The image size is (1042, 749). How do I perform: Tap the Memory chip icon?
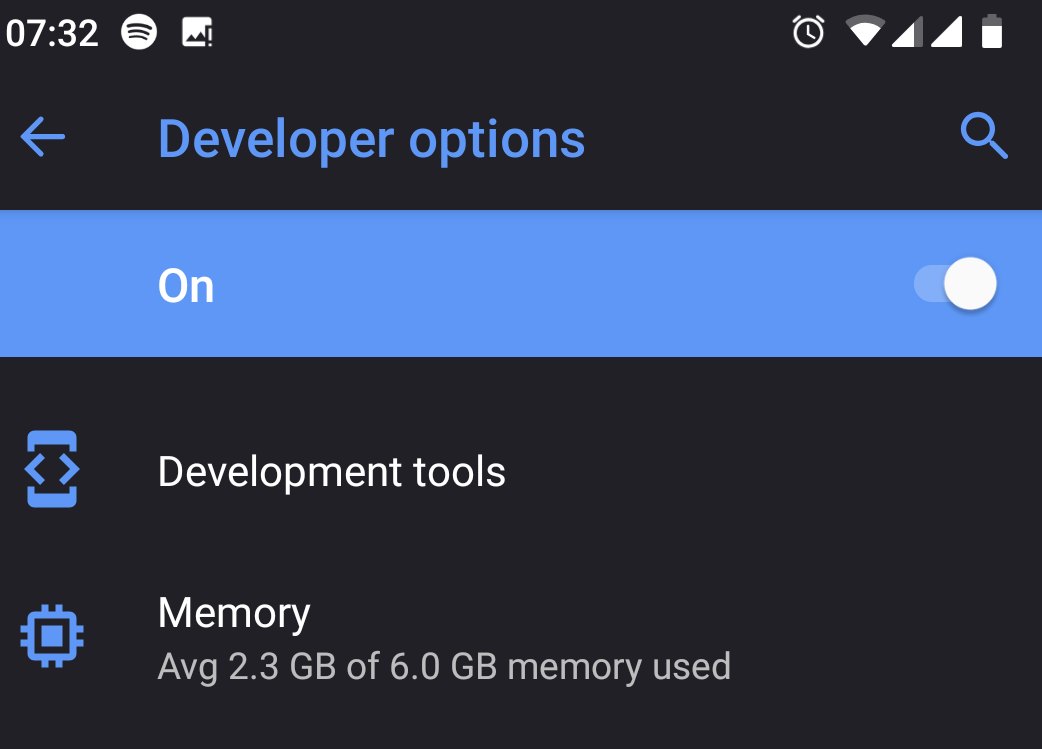coord(52,635)
